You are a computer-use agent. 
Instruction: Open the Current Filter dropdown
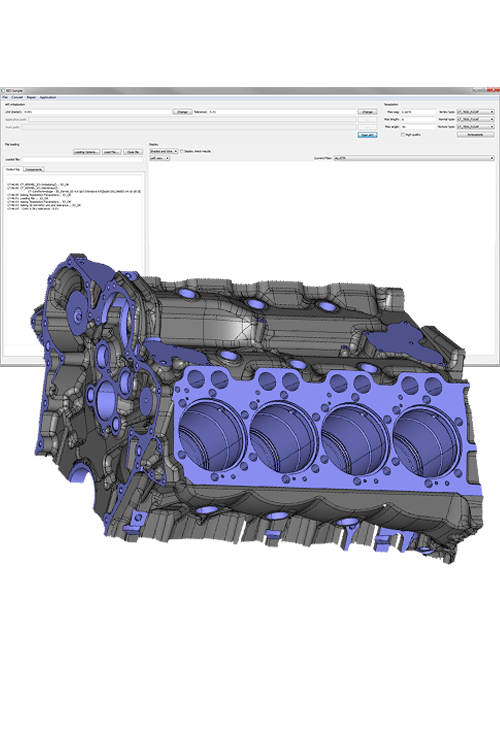tap(414, 158)
